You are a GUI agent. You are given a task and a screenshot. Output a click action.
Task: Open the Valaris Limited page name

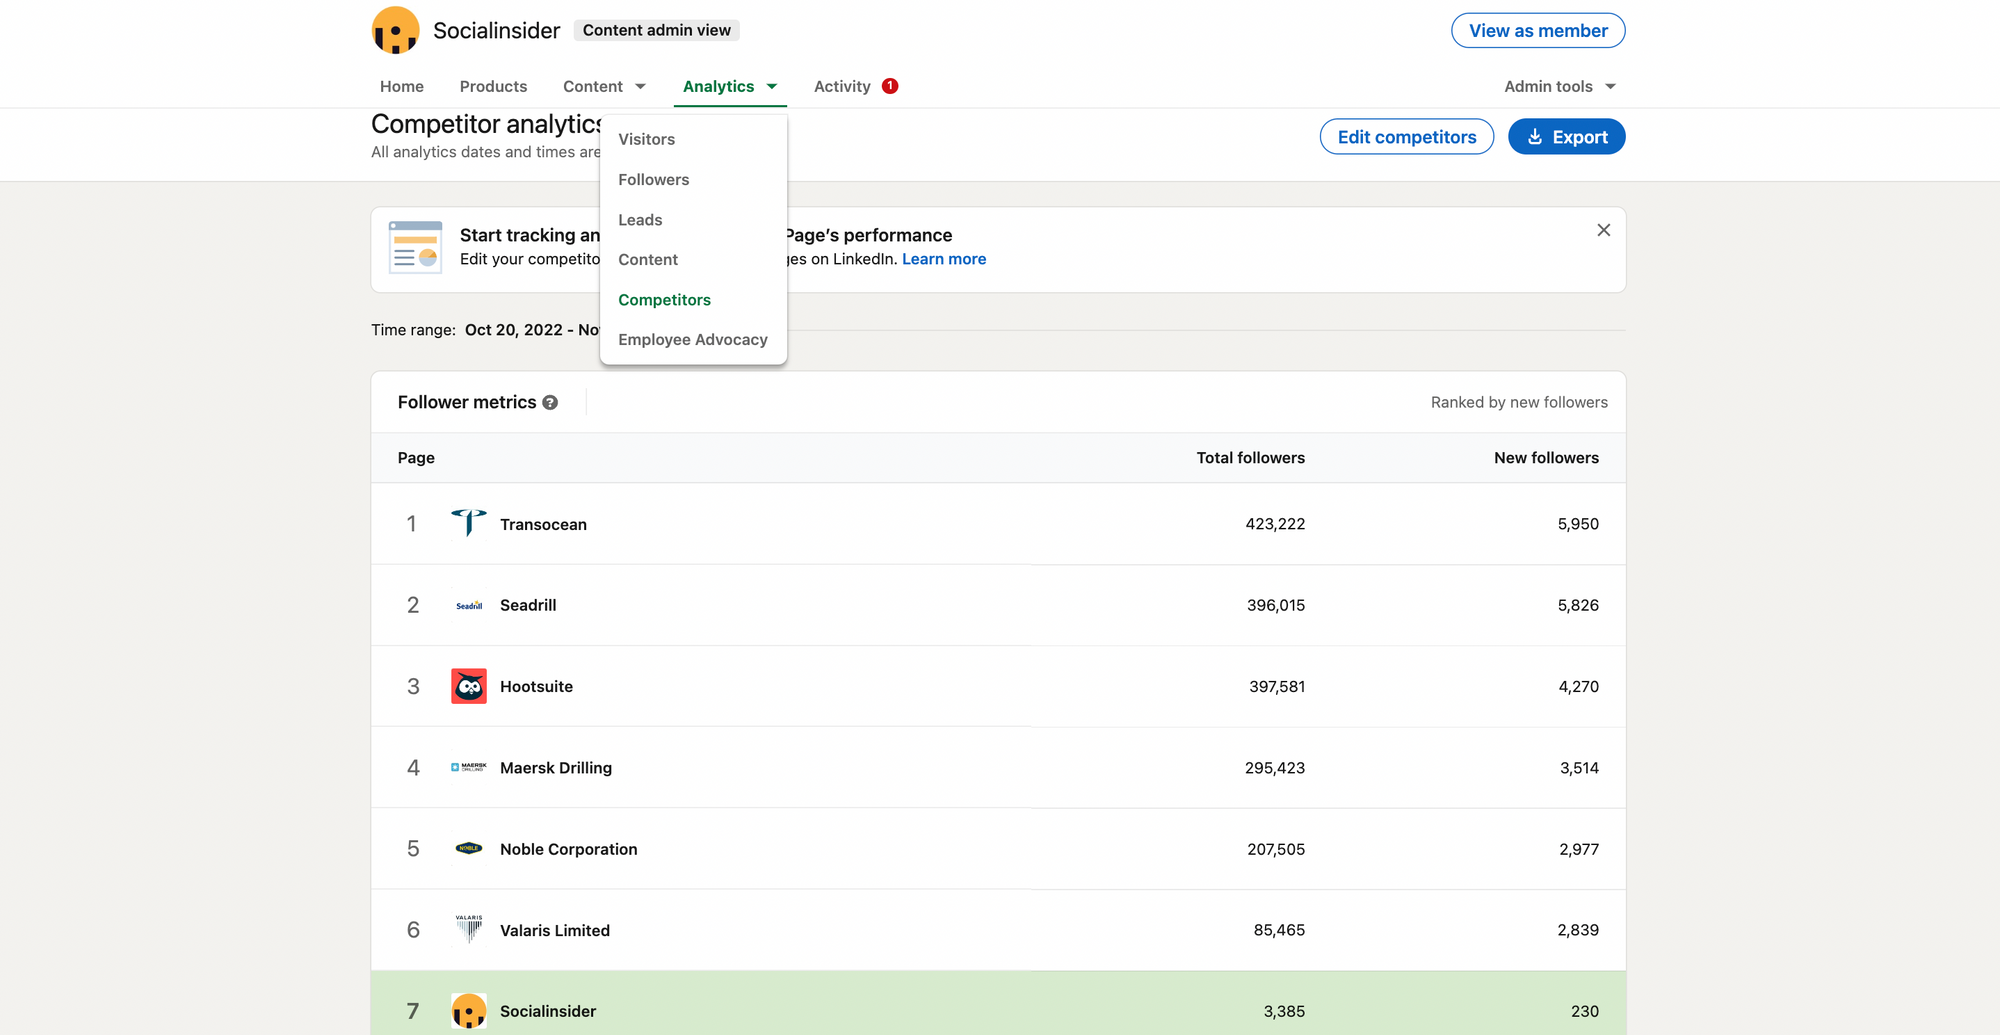pyautogui.click(x=555, y=930)
